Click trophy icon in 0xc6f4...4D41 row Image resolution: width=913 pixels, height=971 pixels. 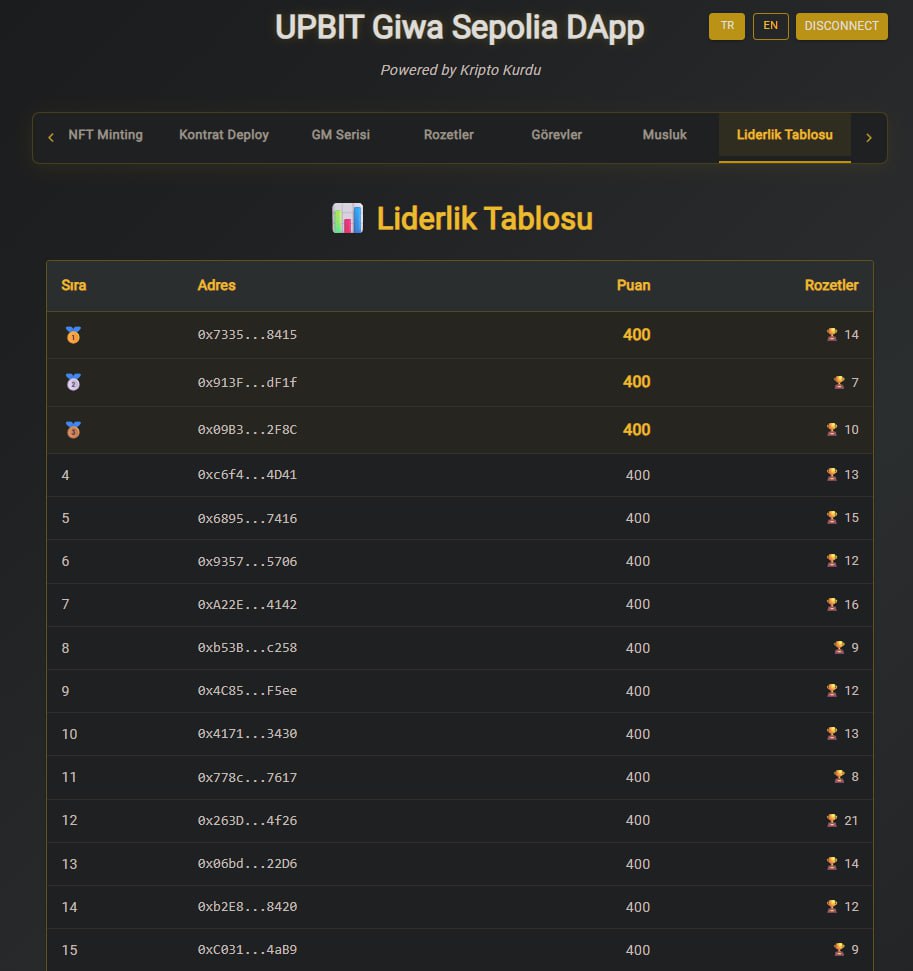[832, 474]
